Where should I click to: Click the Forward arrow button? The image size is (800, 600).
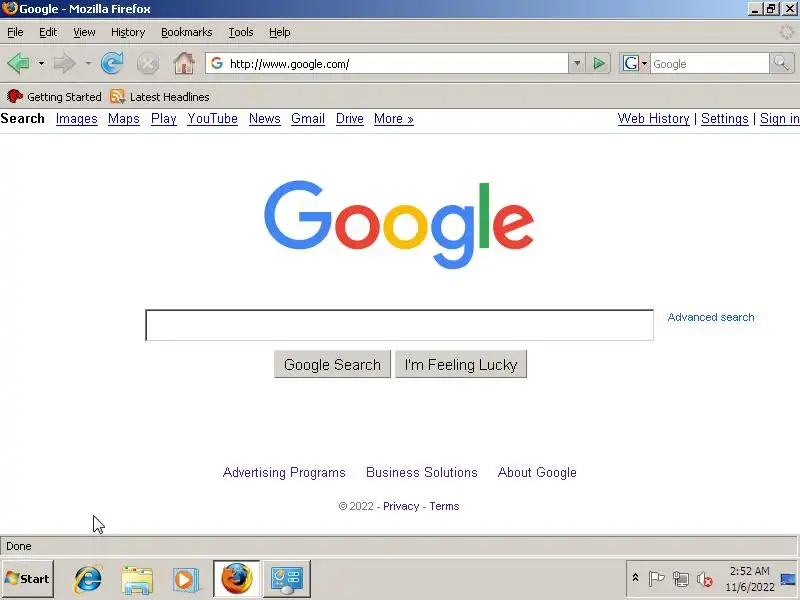tap(64, 64)
